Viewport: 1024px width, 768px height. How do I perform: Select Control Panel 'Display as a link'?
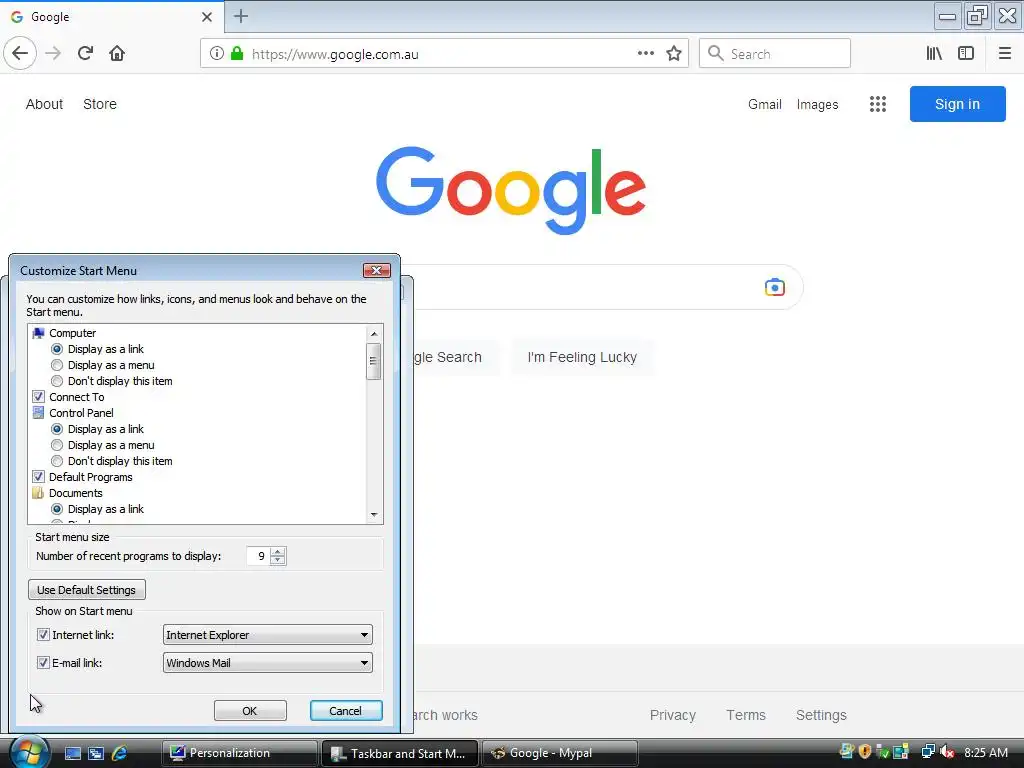point(57,429)
